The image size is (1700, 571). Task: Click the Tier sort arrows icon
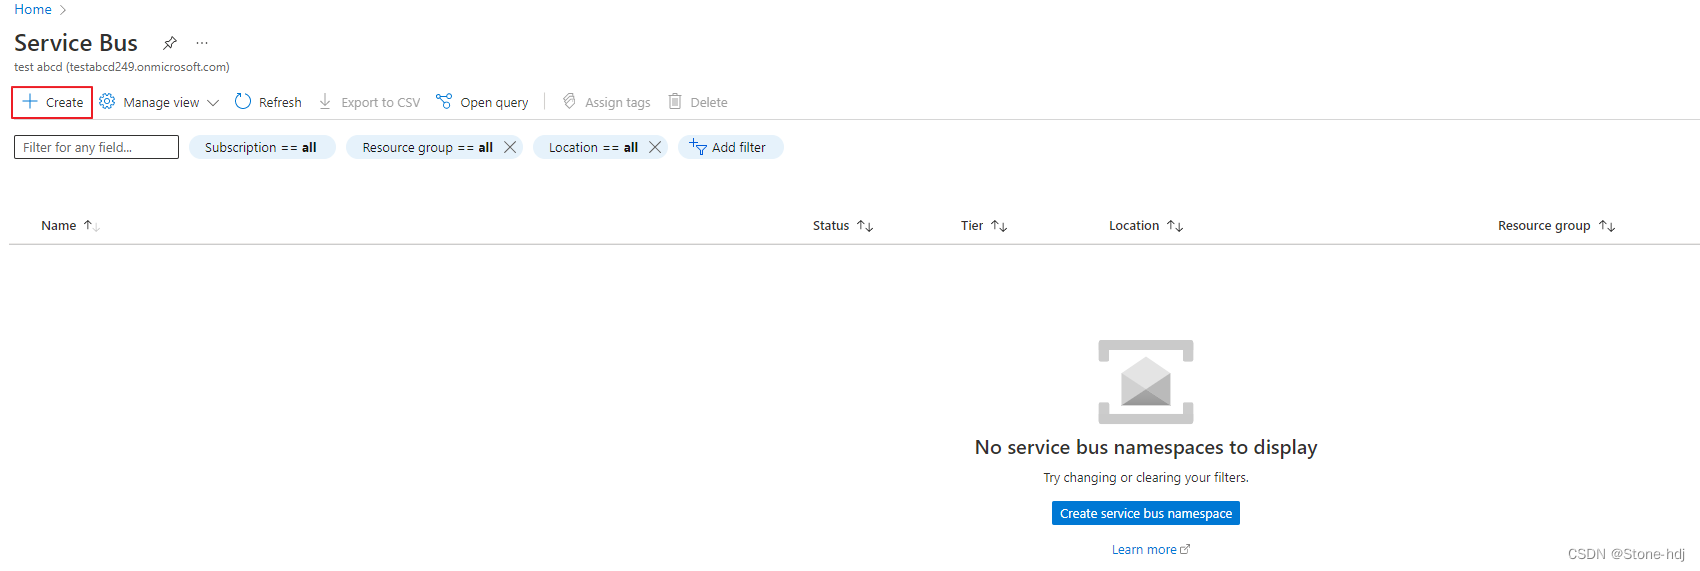click(999, 226)
